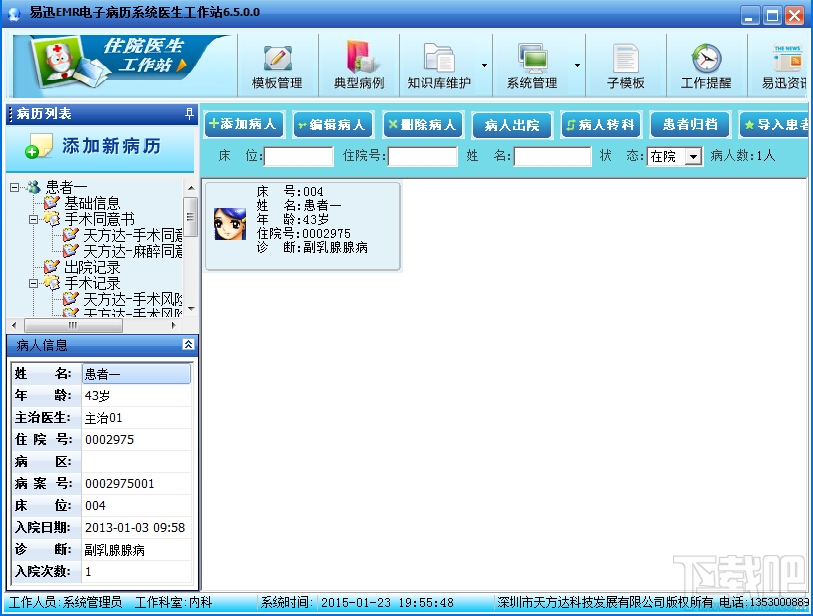Minimize the EMR window

click(749, 16)
